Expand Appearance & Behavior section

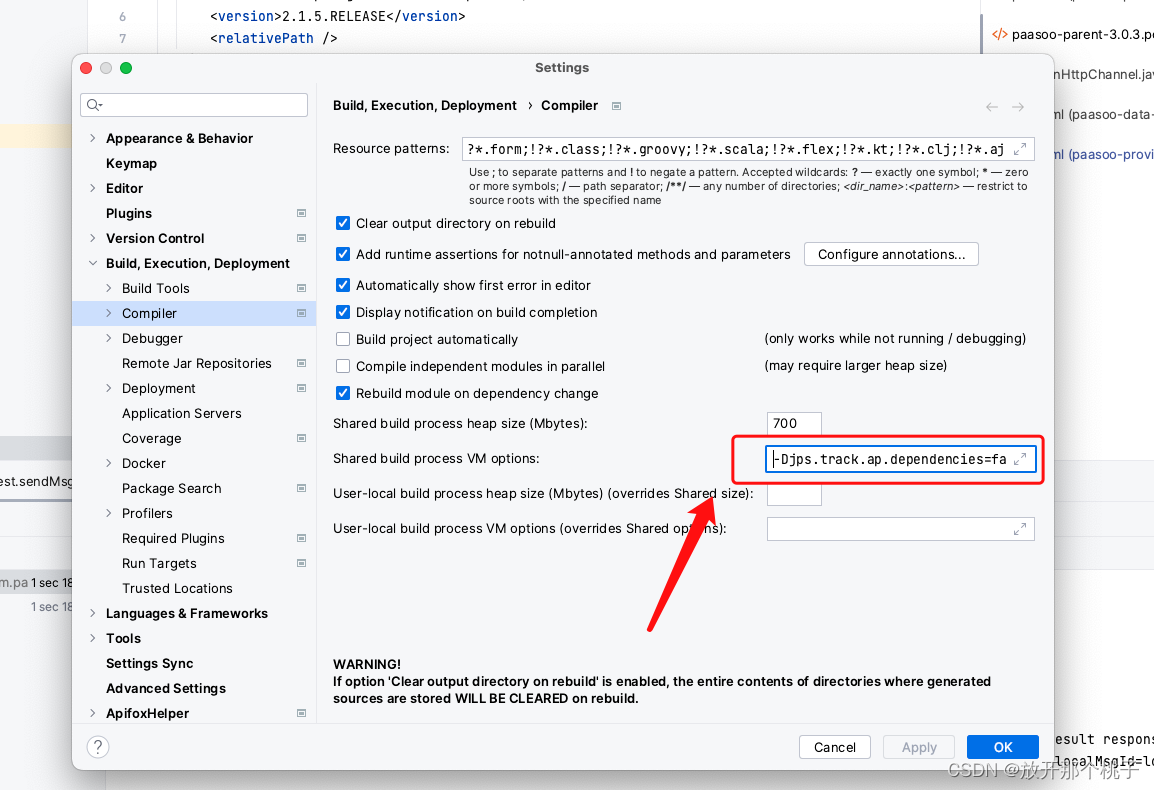93,138
